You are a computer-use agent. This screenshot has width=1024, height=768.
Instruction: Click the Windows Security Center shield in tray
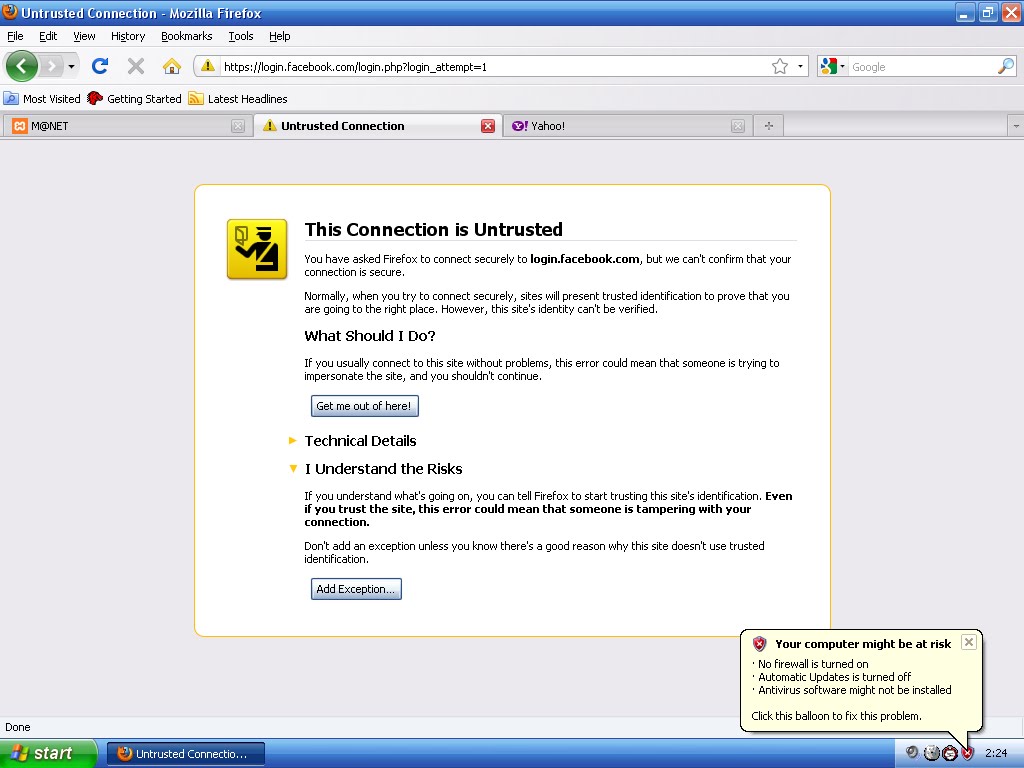click(964, 753)
